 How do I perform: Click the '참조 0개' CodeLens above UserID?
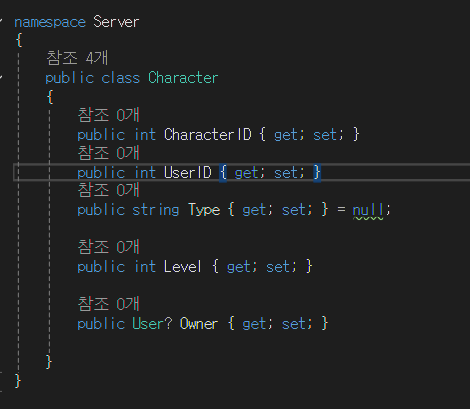(108, 153)
